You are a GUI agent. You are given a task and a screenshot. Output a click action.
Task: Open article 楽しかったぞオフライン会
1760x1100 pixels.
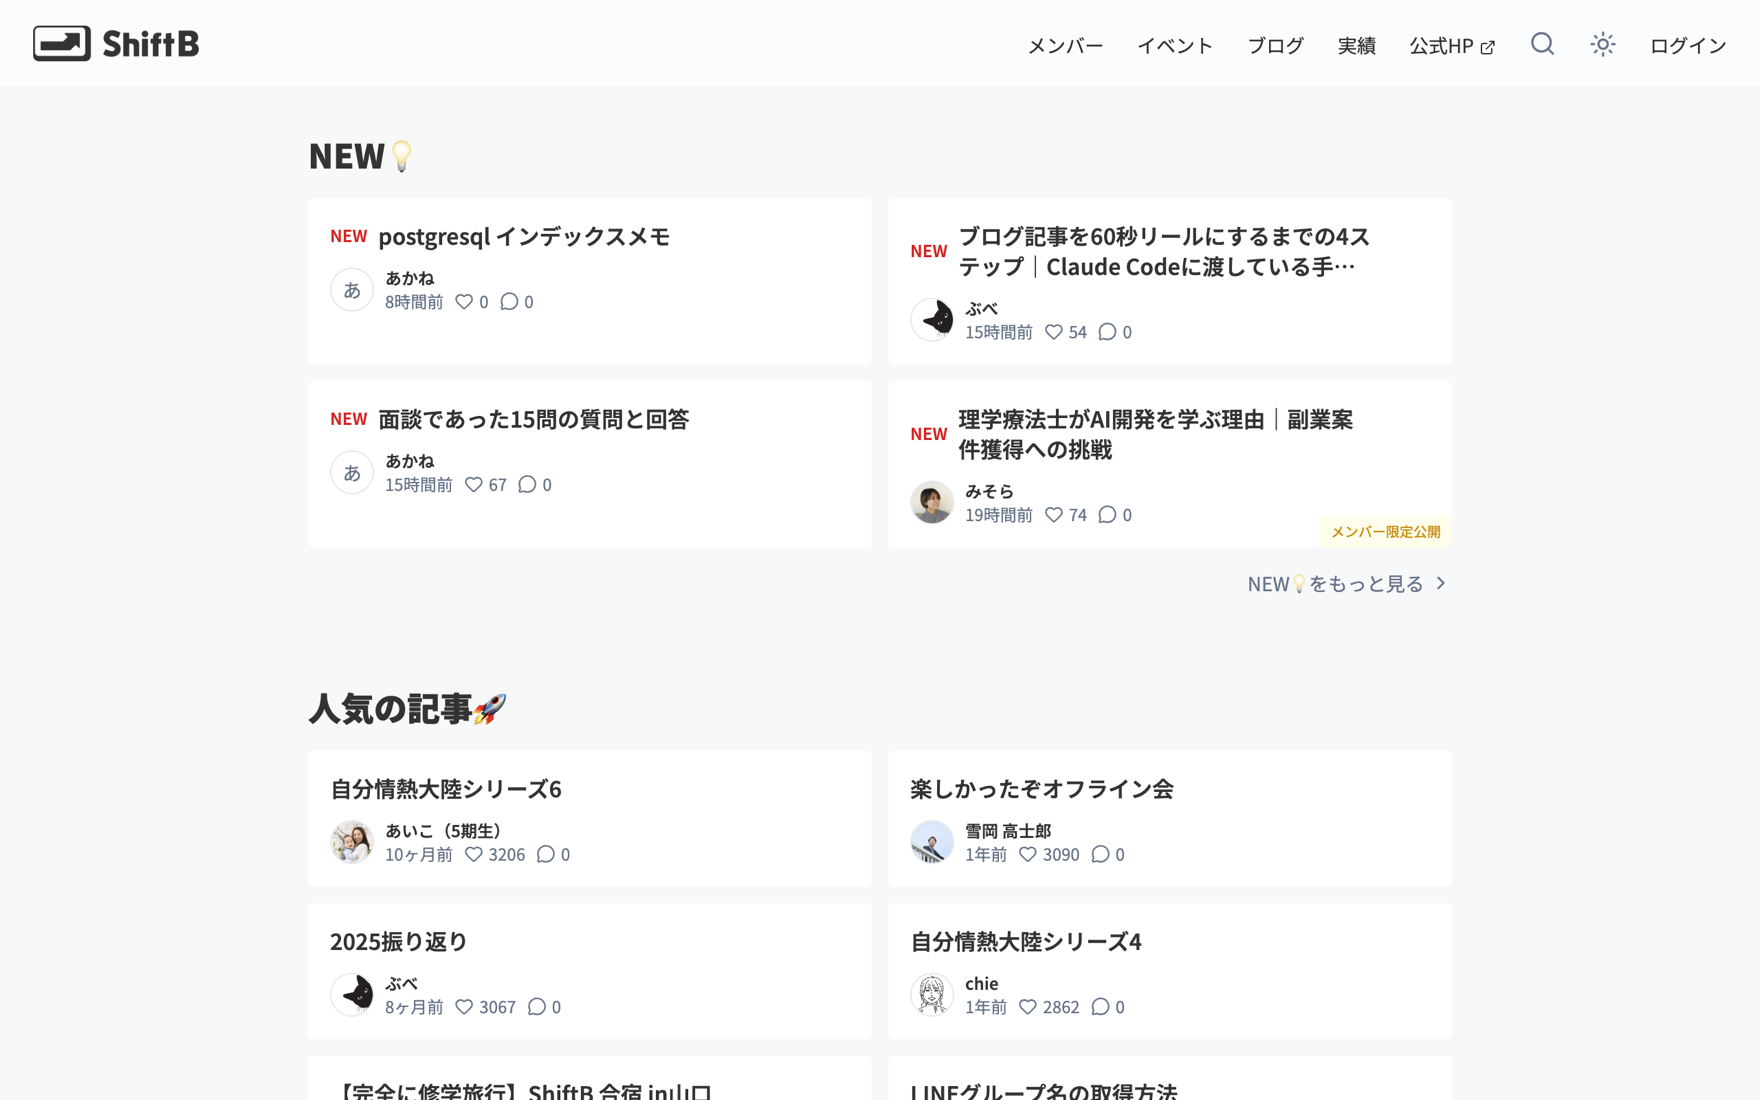(1041, 789)
